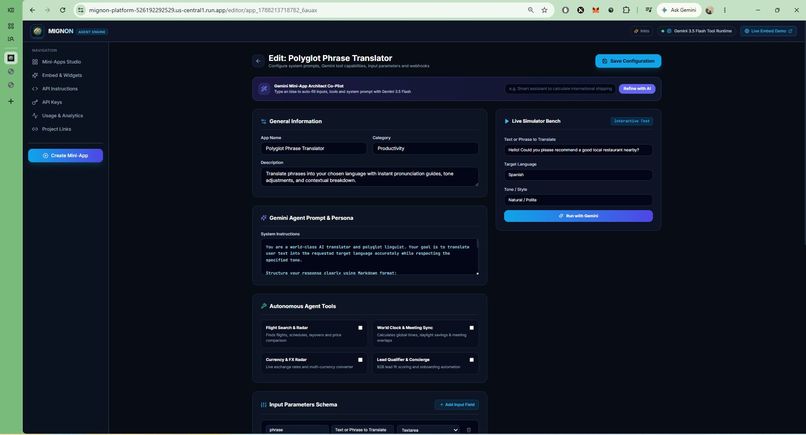806x435 pixels.
Task: Open the Chrome profile avatar
Action: (x=709, y=10)
